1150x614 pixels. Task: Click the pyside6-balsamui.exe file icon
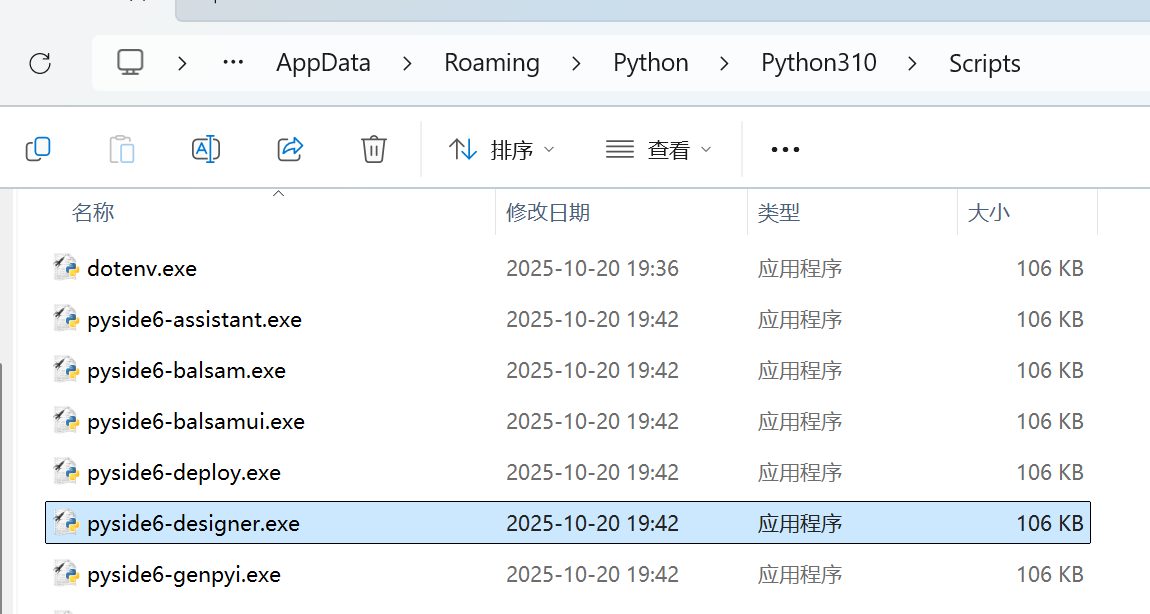(66, 421)
